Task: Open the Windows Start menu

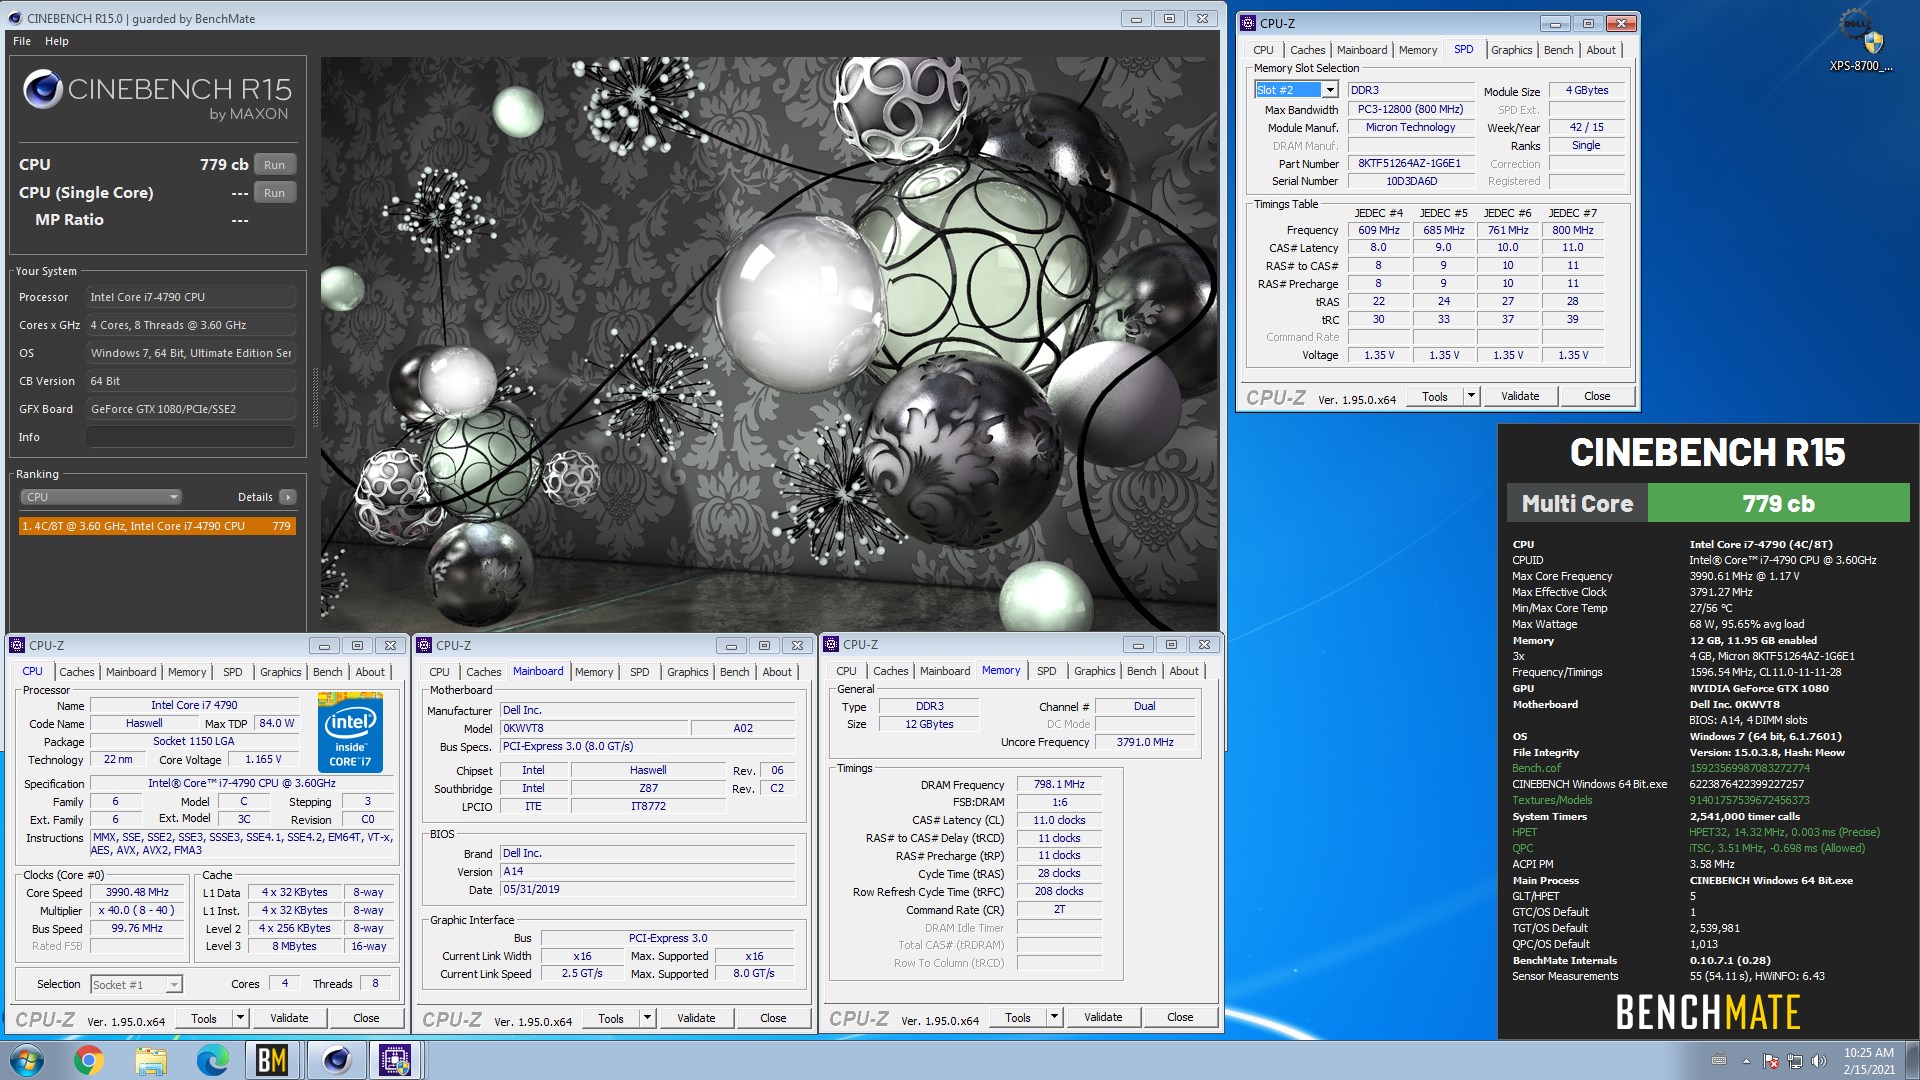Action: coord(27,1060)
